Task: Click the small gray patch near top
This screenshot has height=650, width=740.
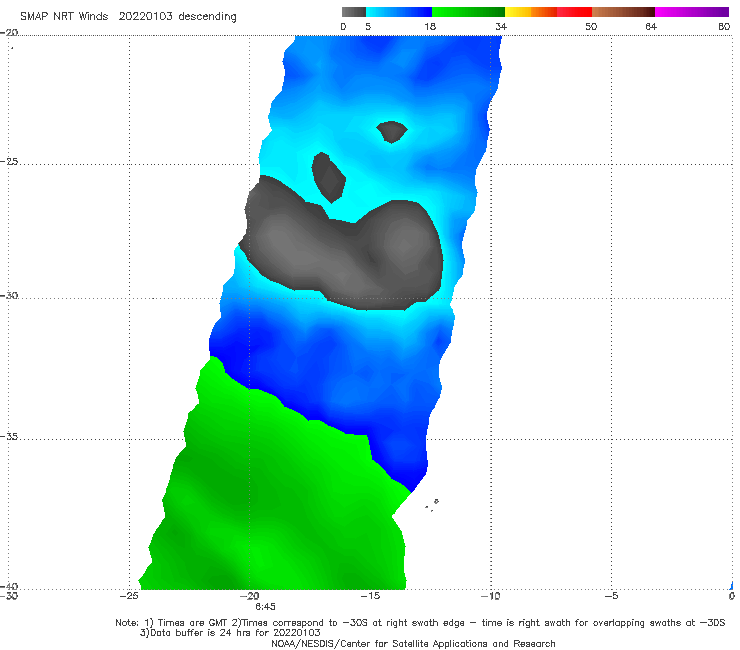Action: coord(392,131)
